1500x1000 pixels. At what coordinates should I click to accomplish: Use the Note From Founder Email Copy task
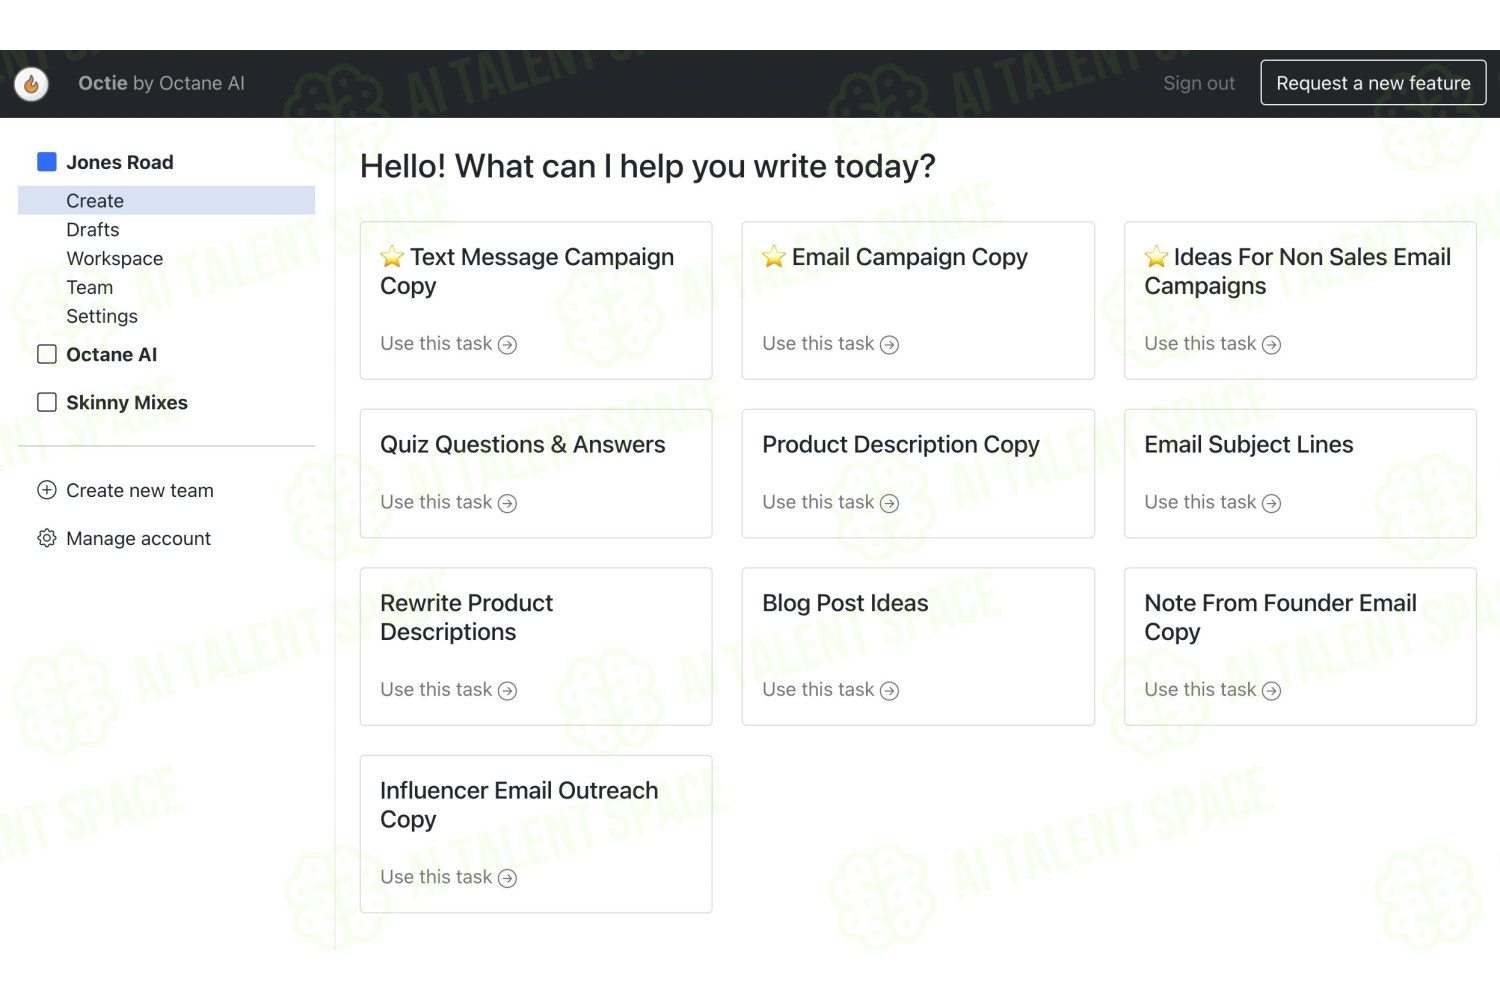(1212, 690)
